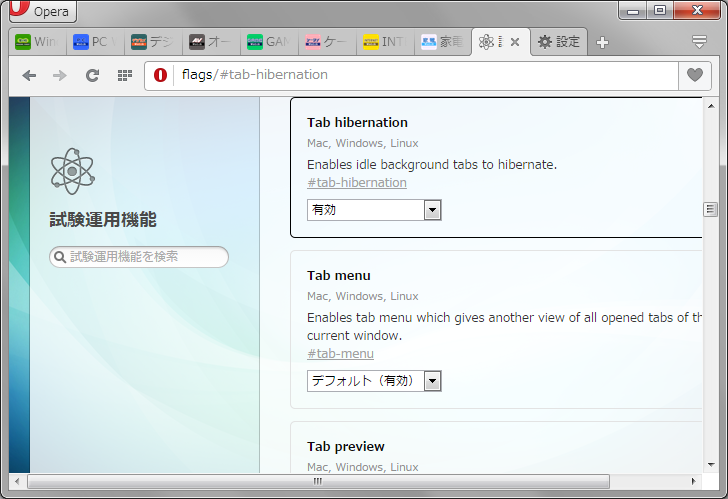Screen dimensions: 728x499
Task: Switch to the INT tab
Action: [385, 42]
